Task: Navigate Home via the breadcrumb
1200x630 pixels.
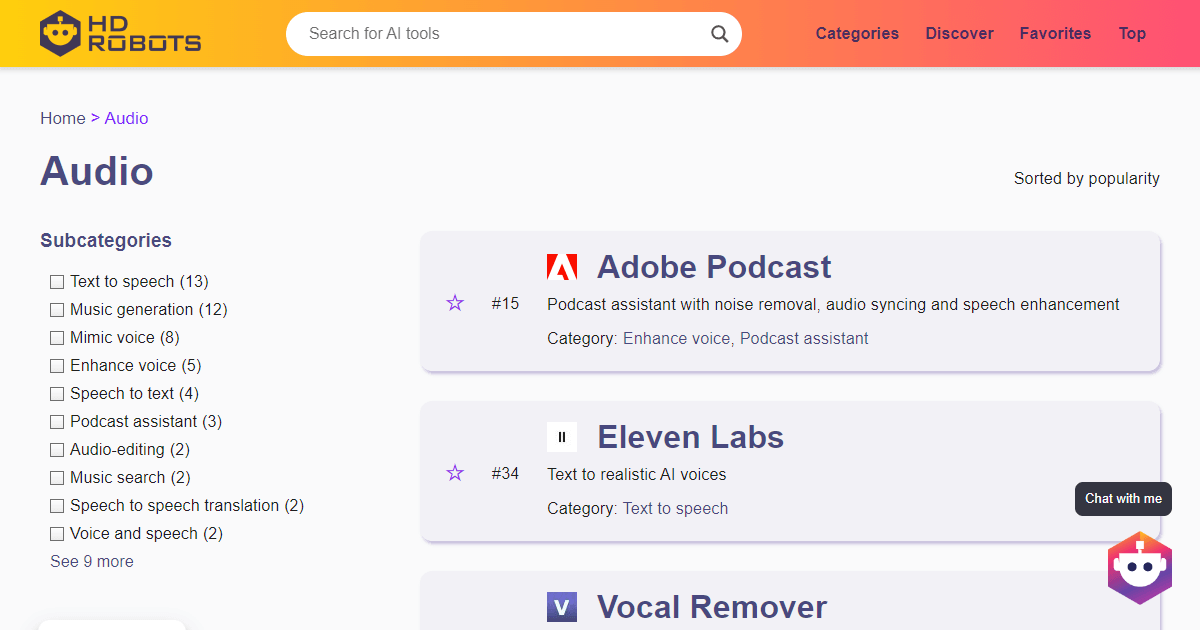Action: tap(62, 118)
